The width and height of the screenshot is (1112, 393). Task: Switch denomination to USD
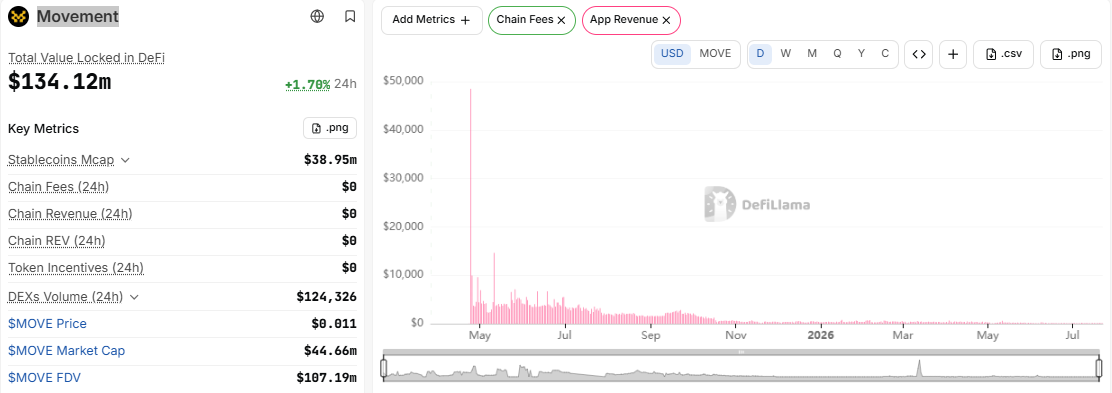point(672,53)
